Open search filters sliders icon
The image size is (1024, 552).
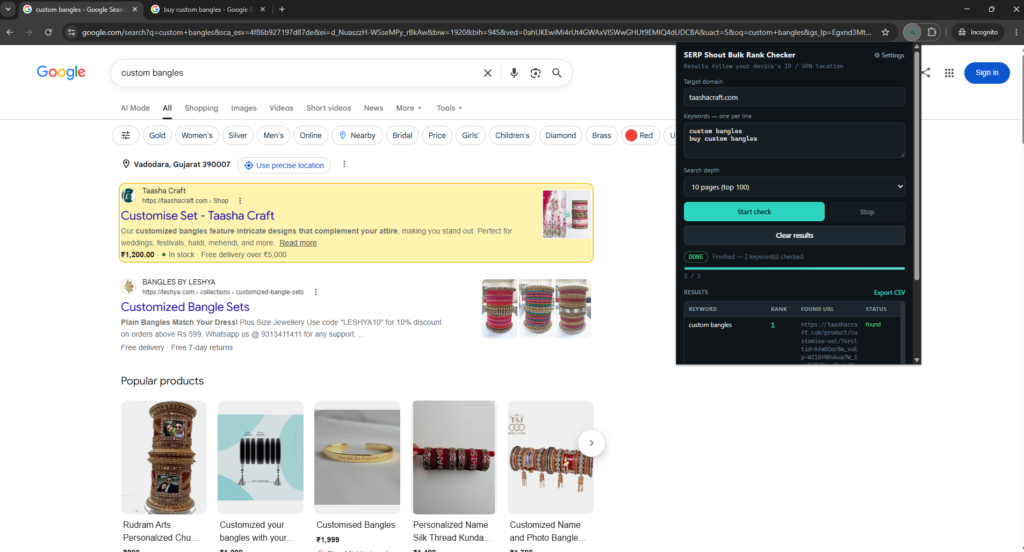(125, 135)
